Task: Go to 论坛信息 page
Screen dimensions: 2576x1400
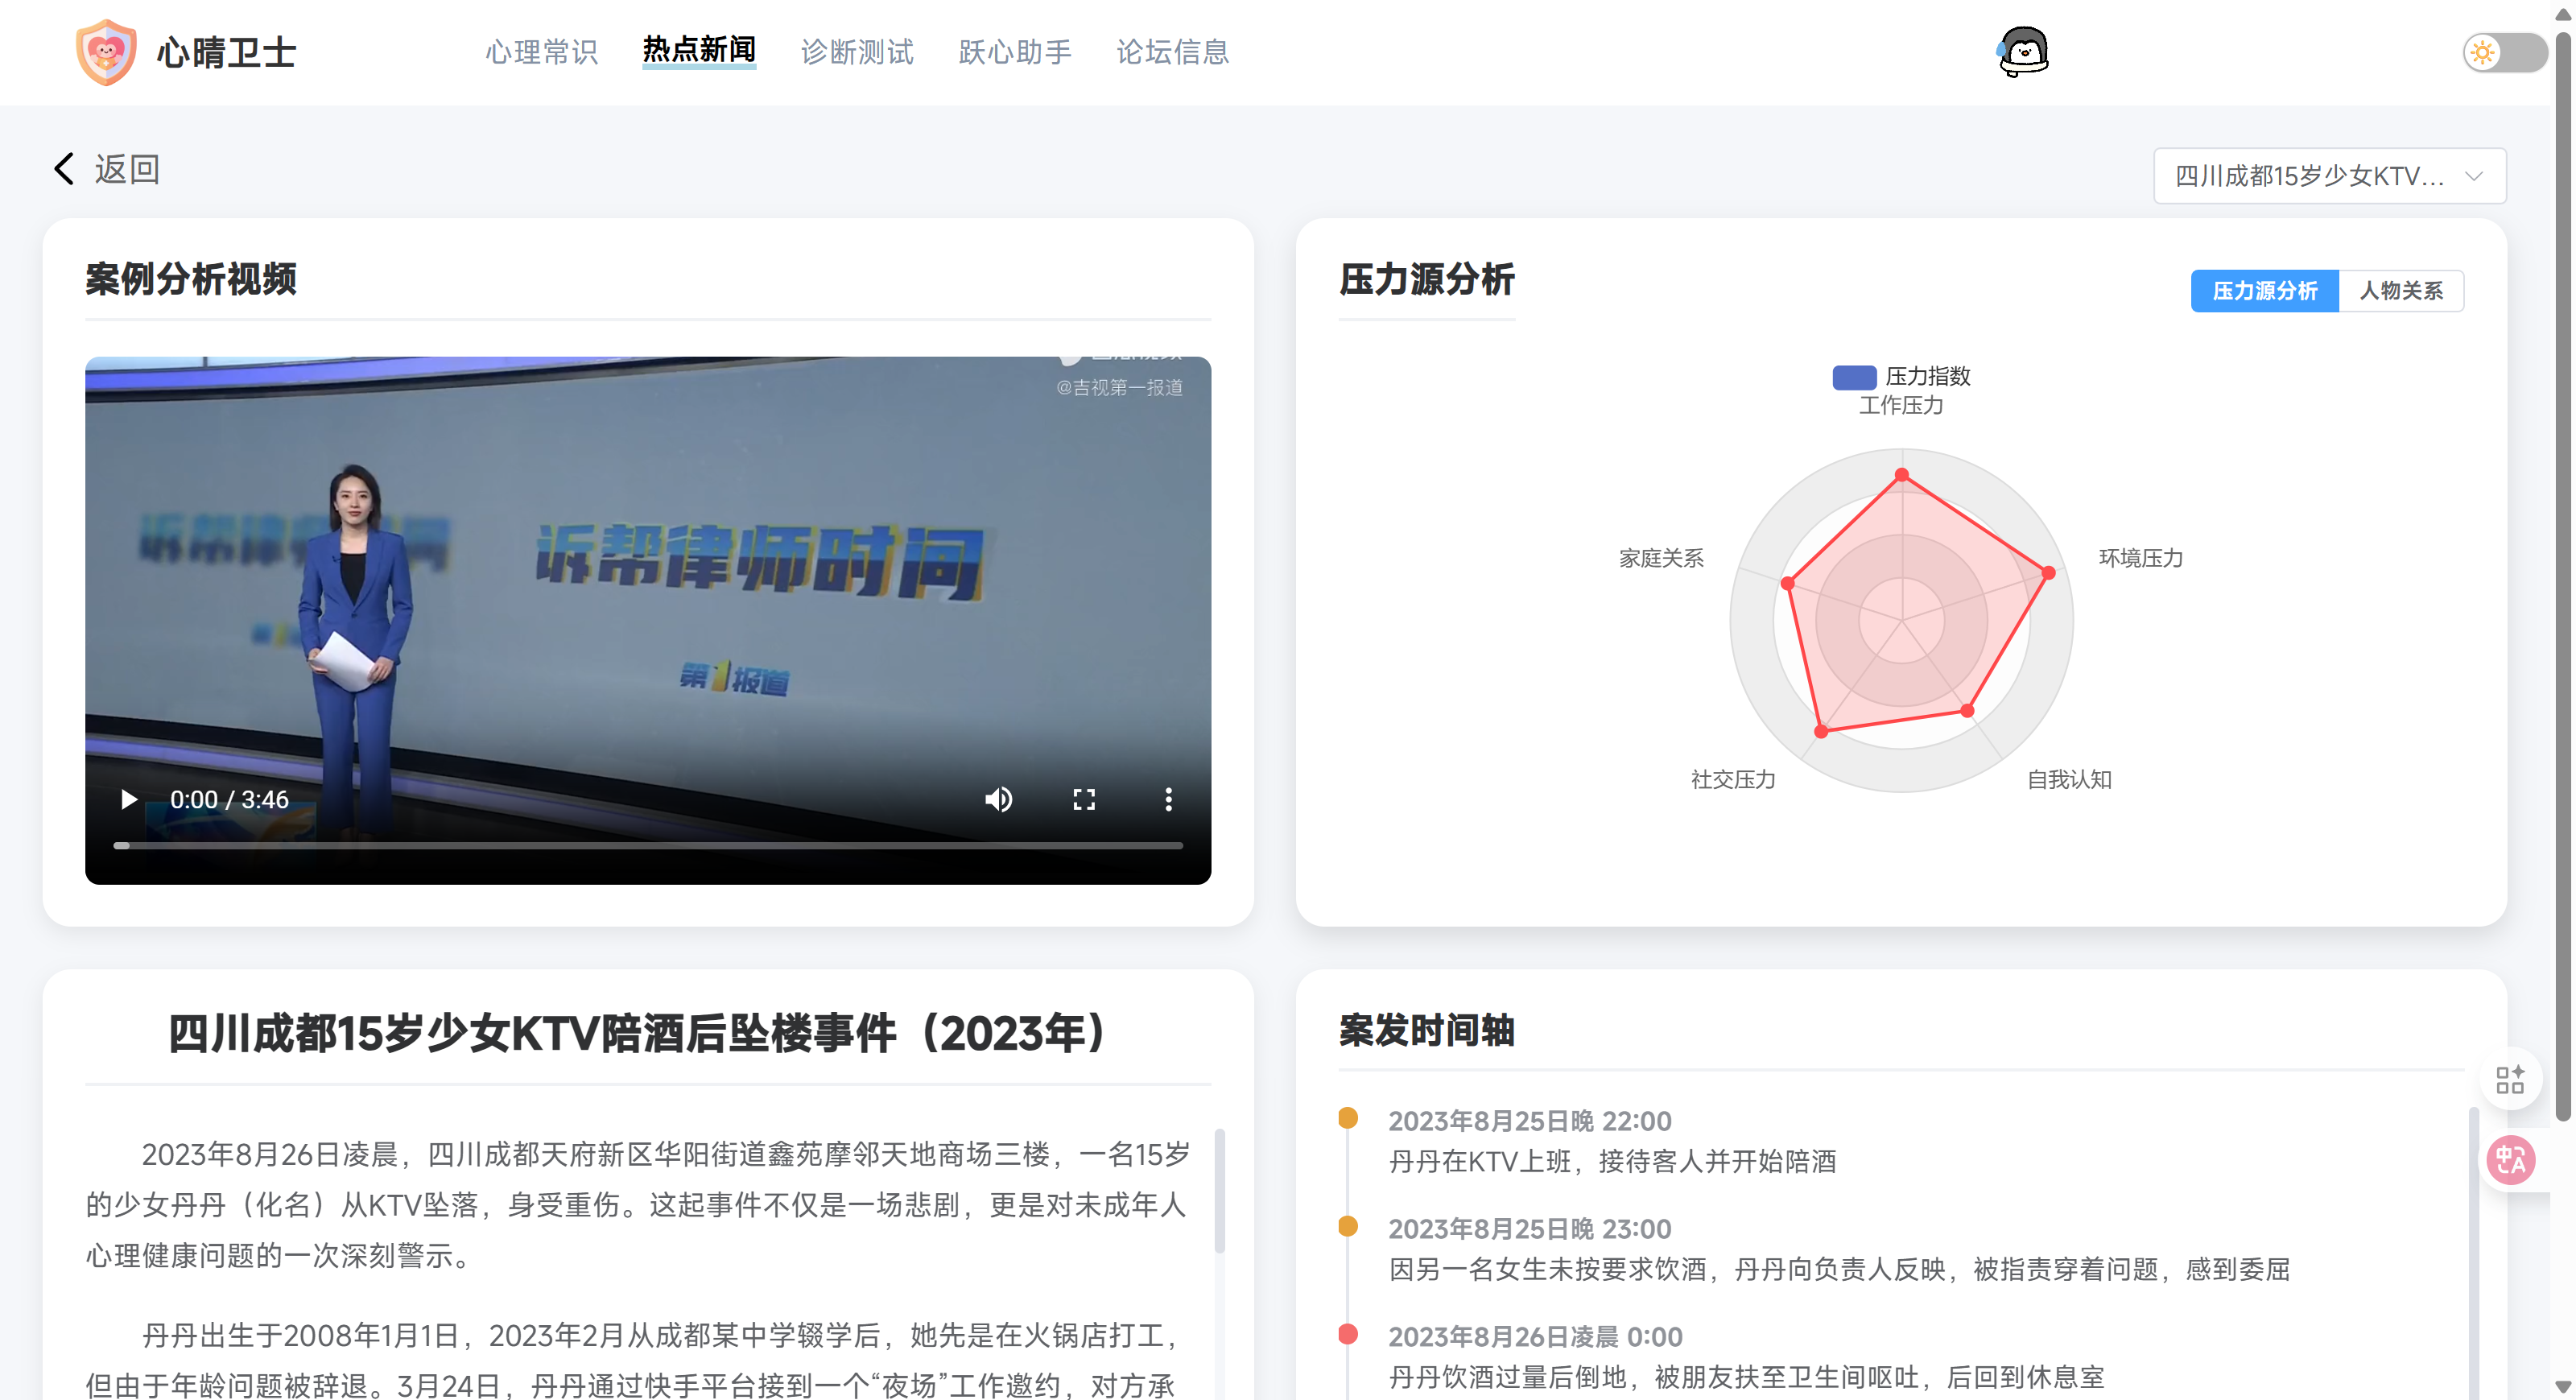Action: click(1172, 52)
